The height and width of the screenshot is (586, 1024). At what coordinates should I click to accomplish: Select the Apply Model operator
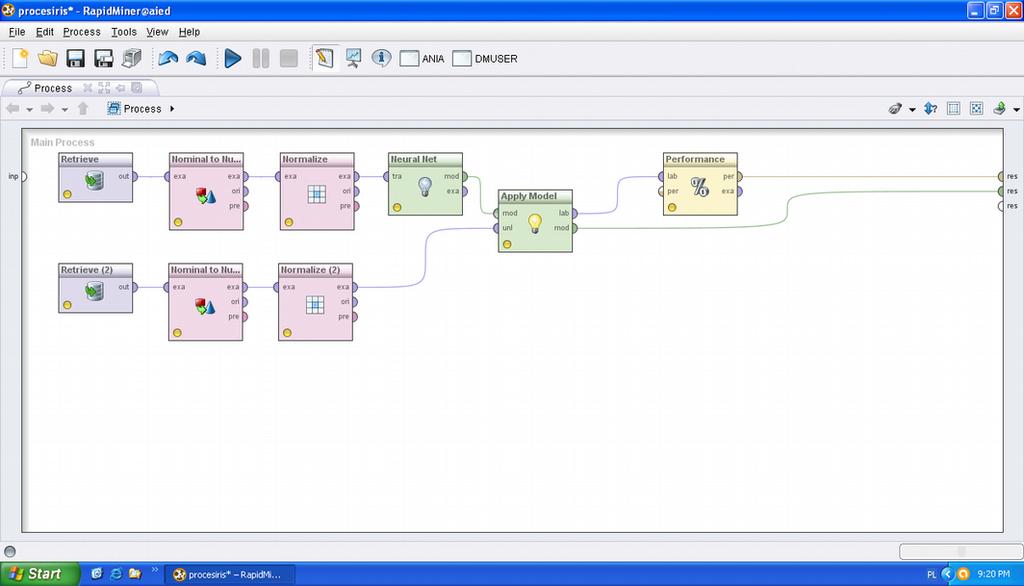[x=536, y=221]
